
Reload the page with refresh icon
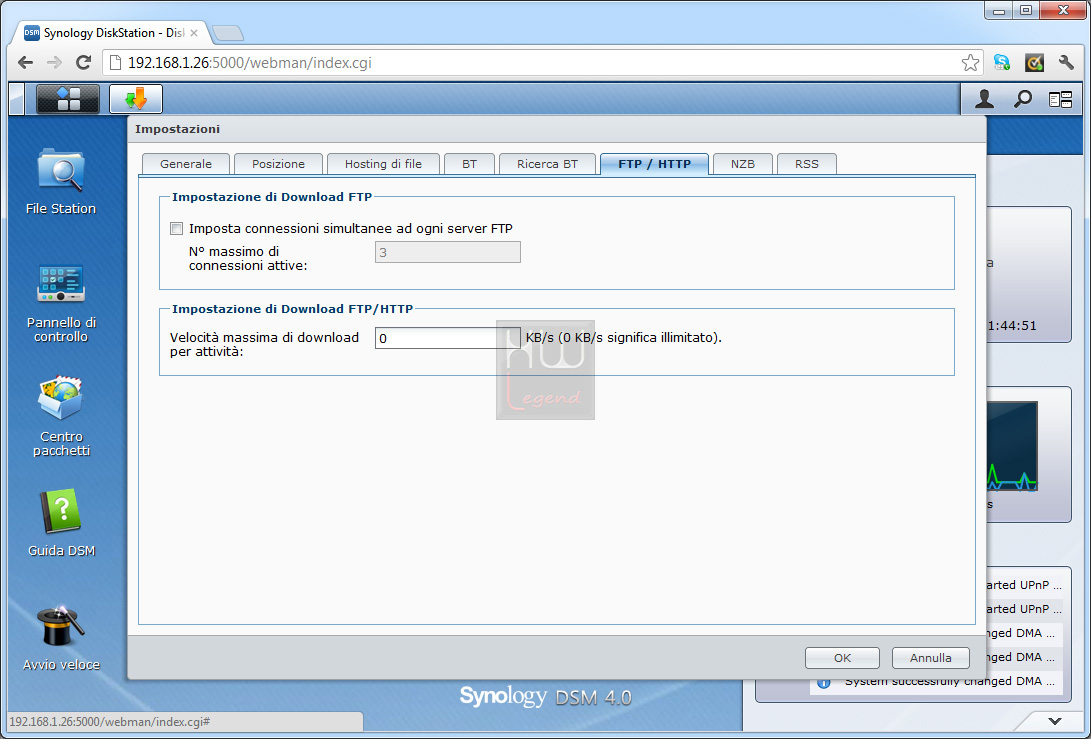coord(83,63)
